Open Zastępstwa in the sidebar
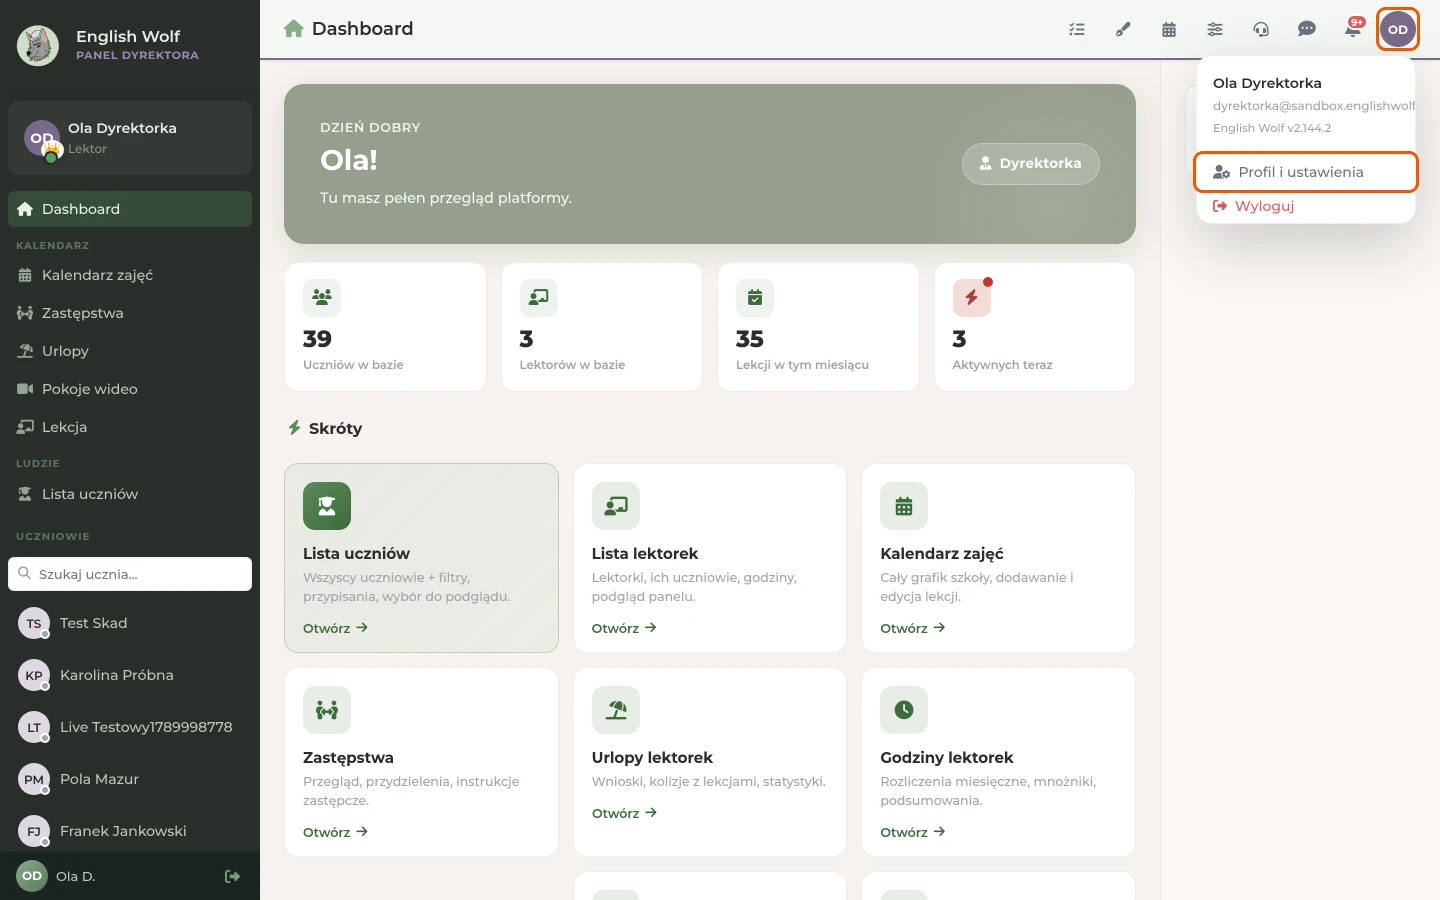The width and height of the screenshot is (1440, 900). (130, 313)
